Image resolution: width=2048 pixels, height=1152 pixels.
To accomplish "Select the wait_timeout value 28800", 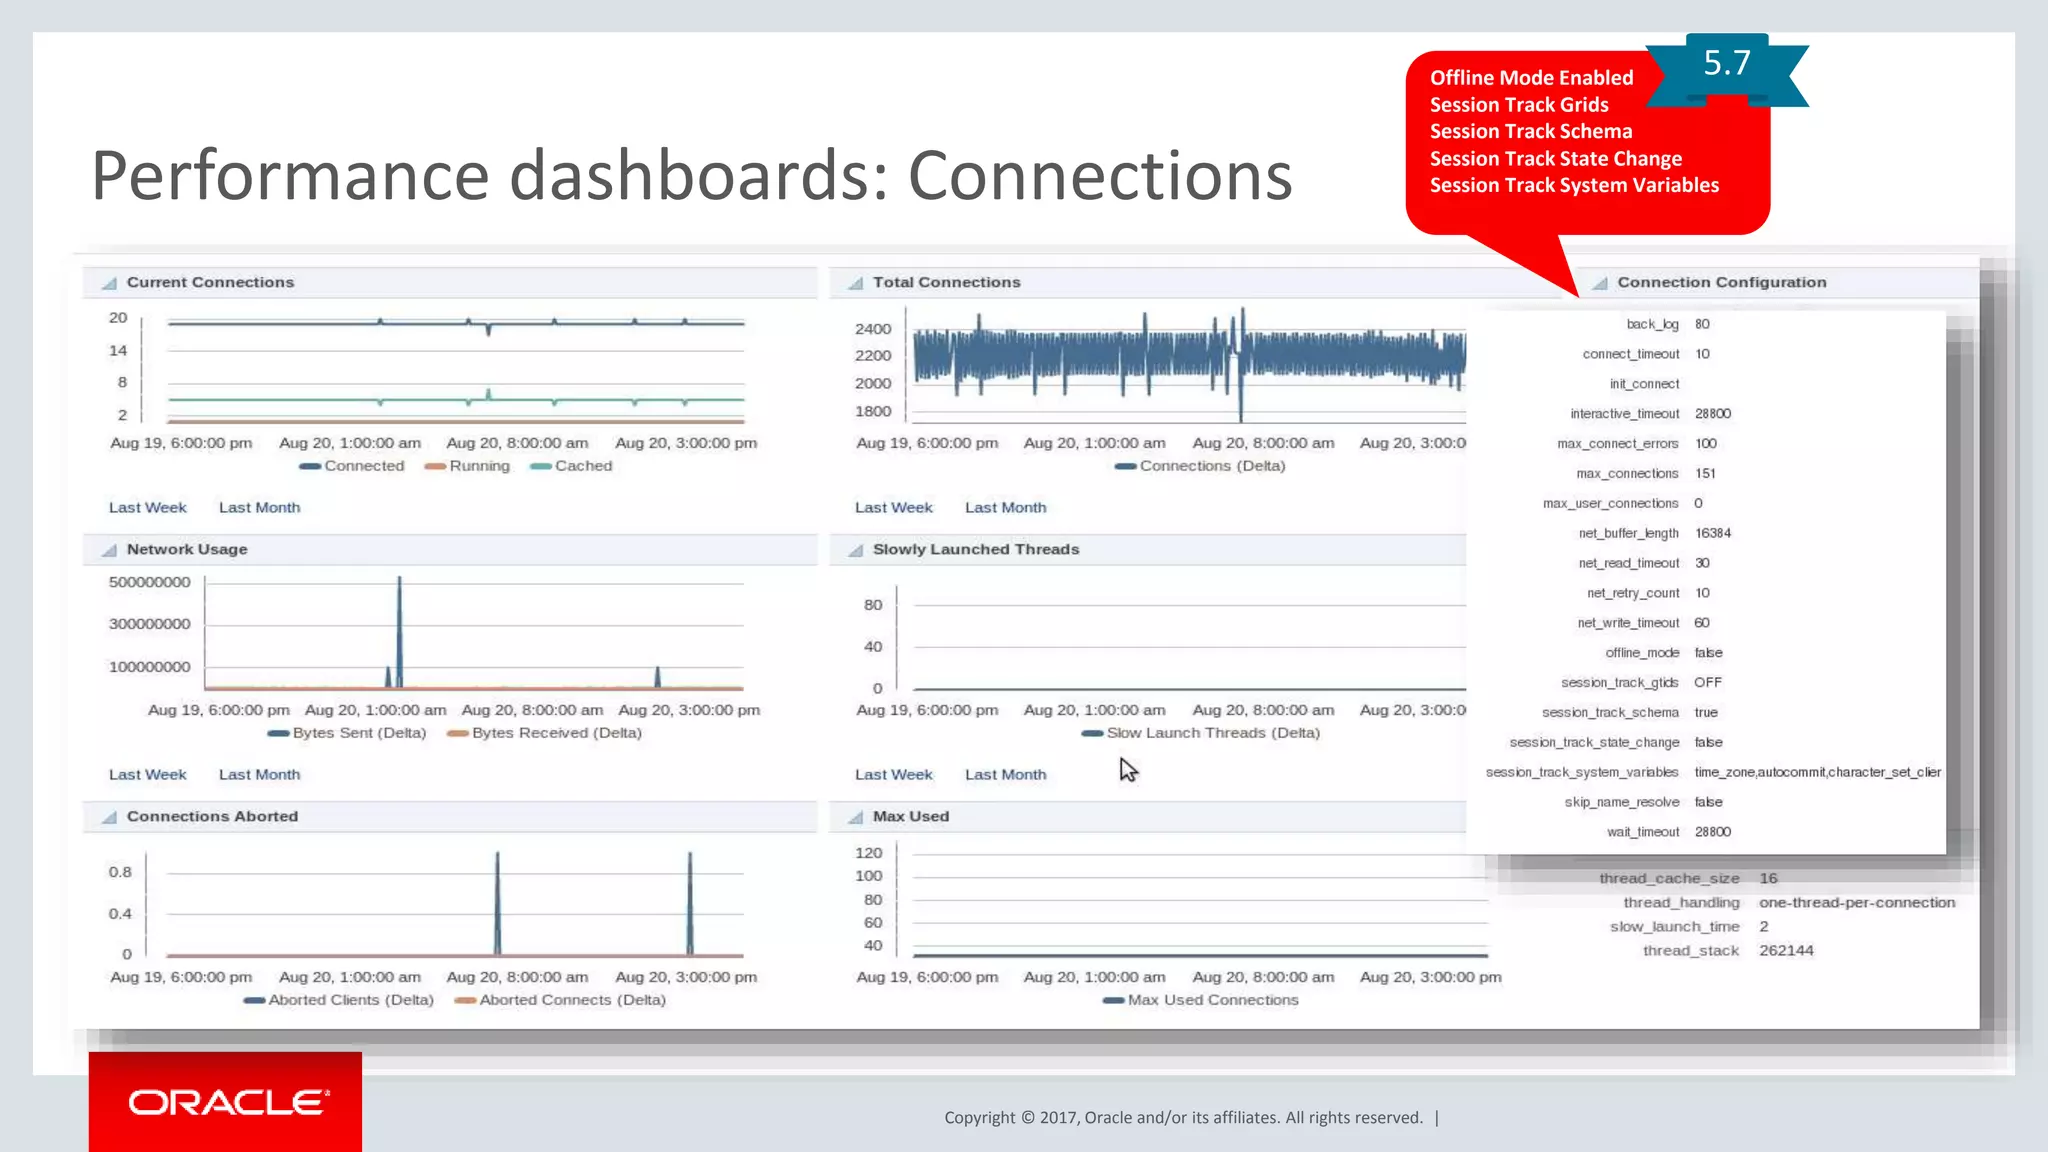I will [1713, 833].
